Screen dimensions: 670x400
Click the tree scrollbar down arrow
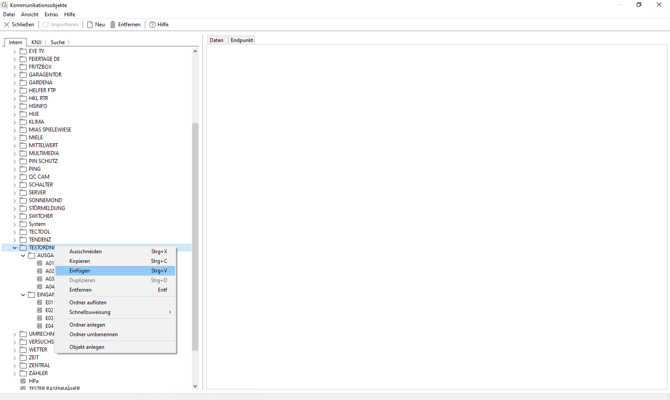click(195, 386)
